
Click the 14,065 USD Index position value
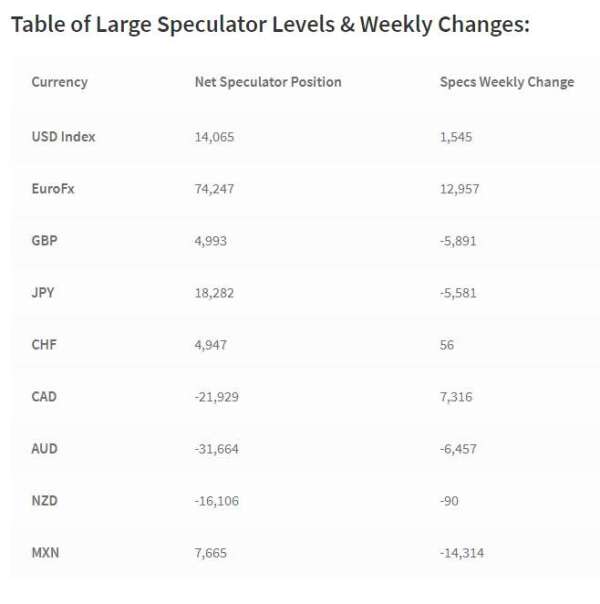click(x=214, y=137)
